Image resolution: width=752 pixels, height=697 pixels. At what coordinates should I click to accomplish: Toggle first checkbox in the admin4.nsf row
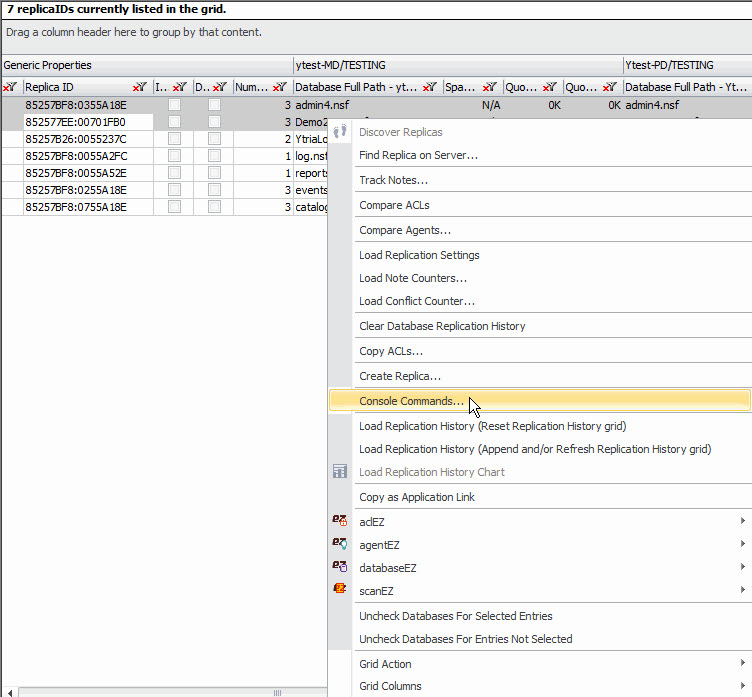tap(174, 105)
